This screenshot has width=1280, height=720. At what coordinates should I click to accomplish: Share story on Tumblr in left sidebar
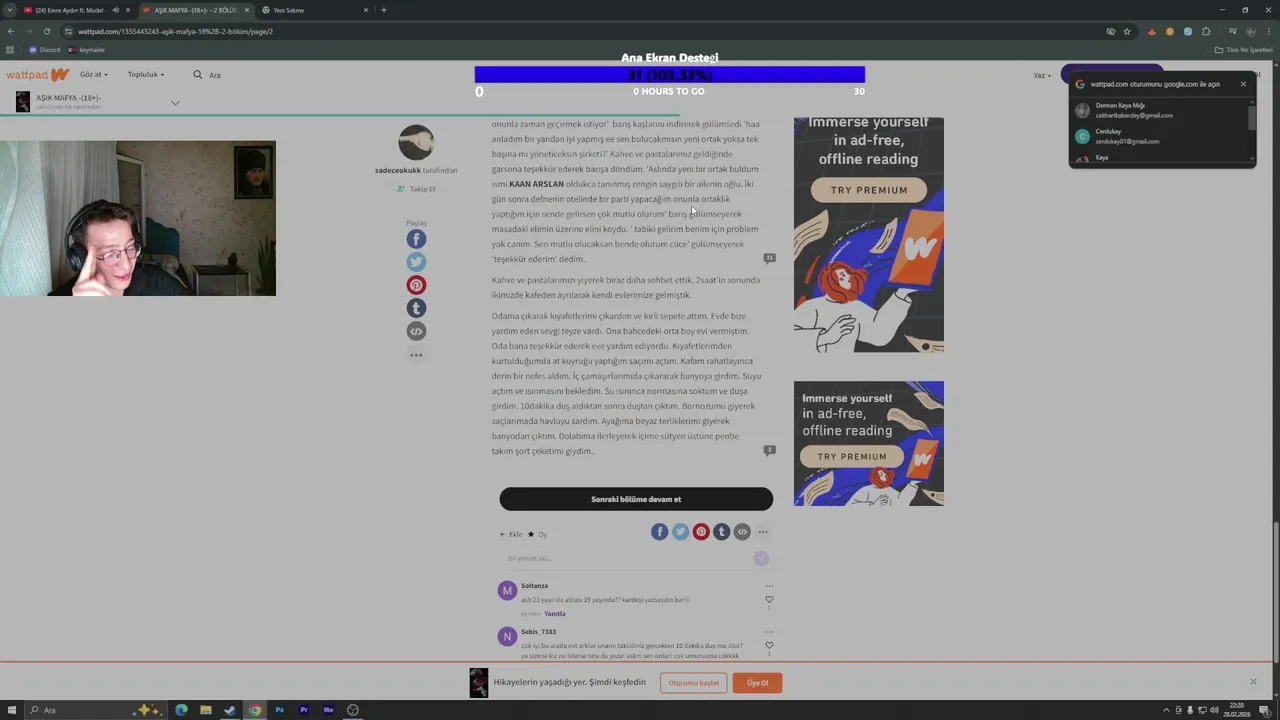416,308
